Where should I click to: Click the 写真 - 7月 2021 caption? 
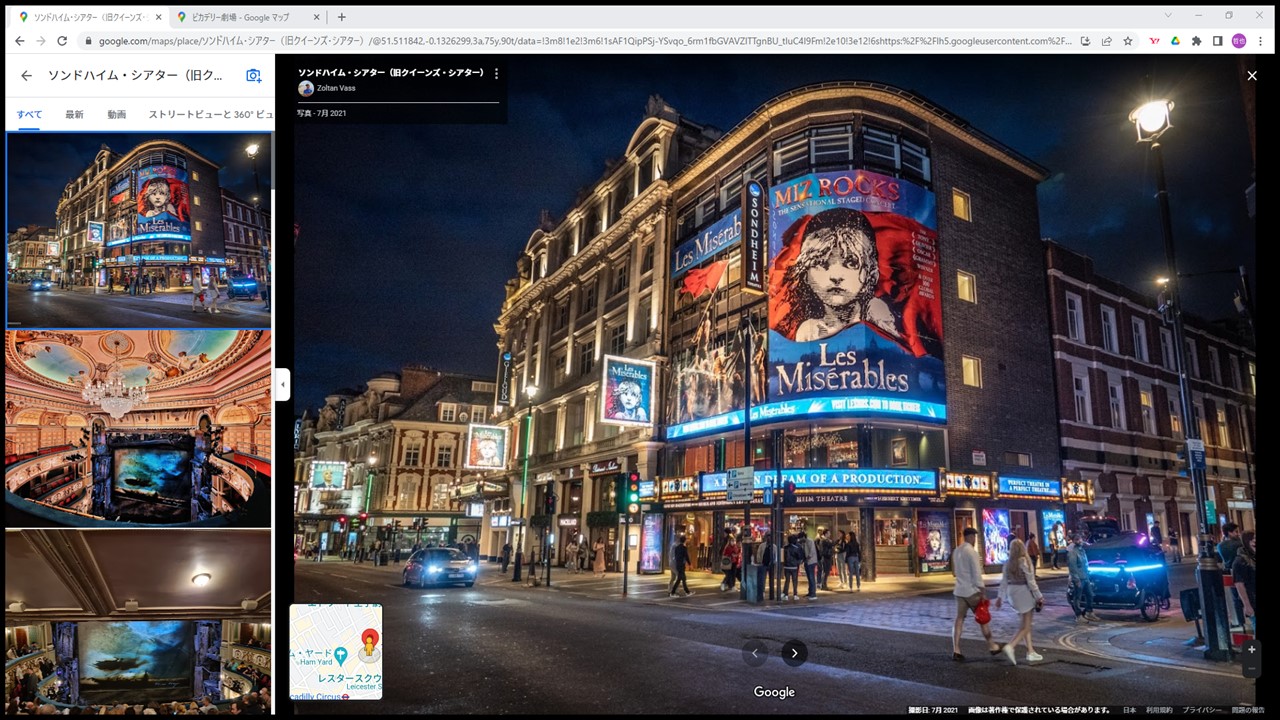pos(321,113)
